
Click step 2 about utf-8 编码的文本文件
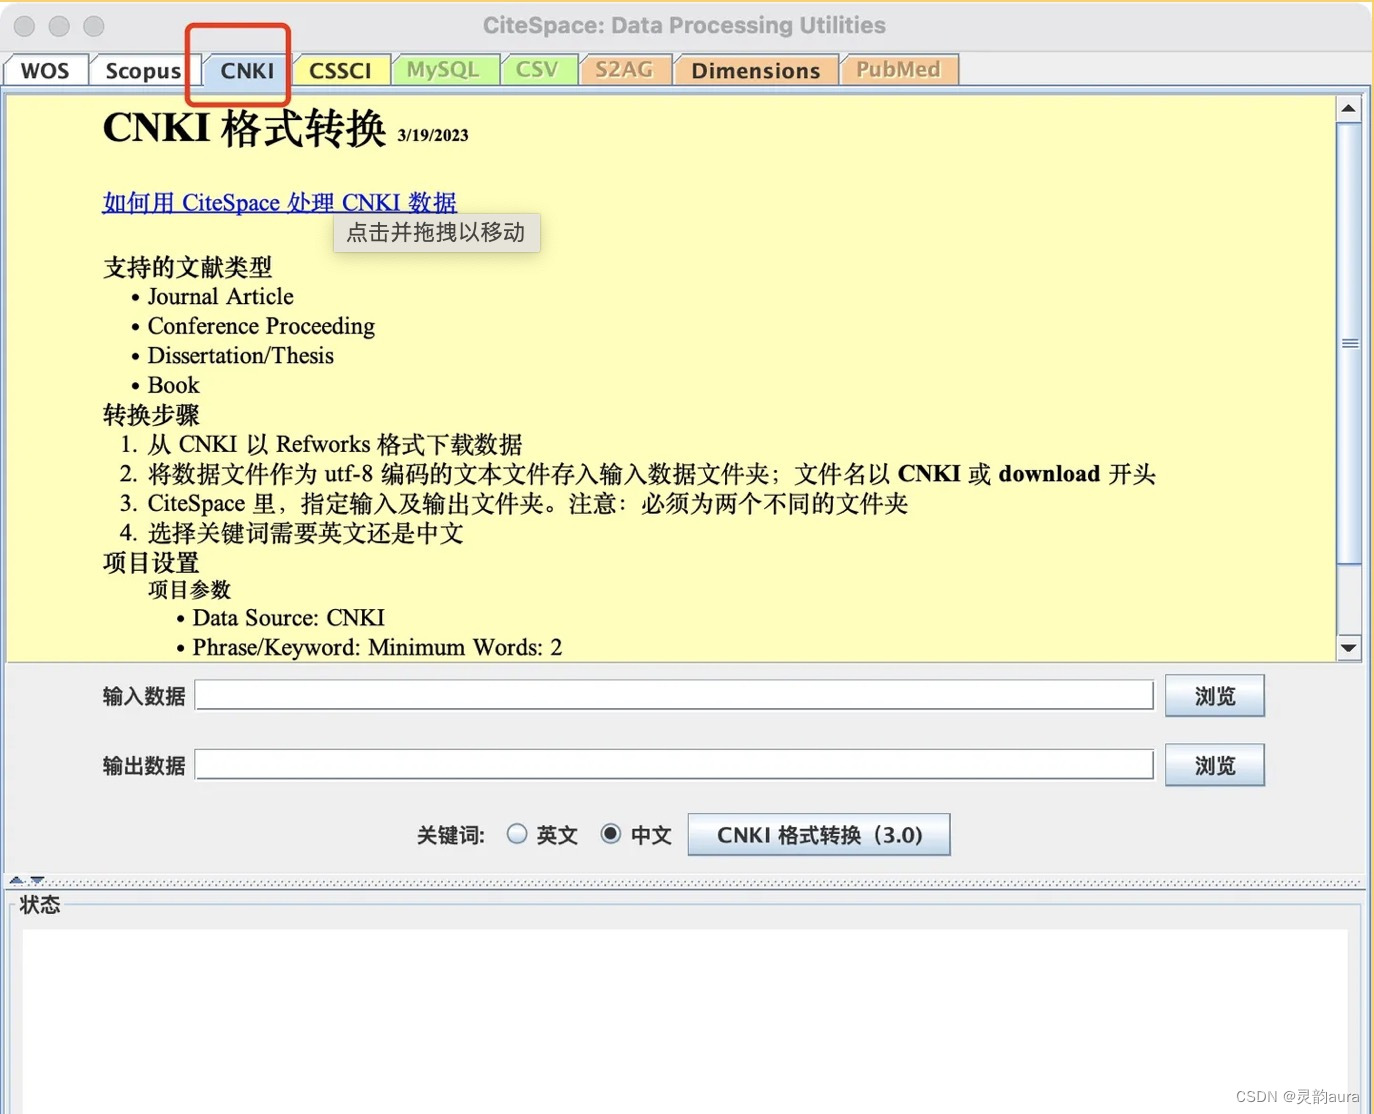(x=651, y=474)
